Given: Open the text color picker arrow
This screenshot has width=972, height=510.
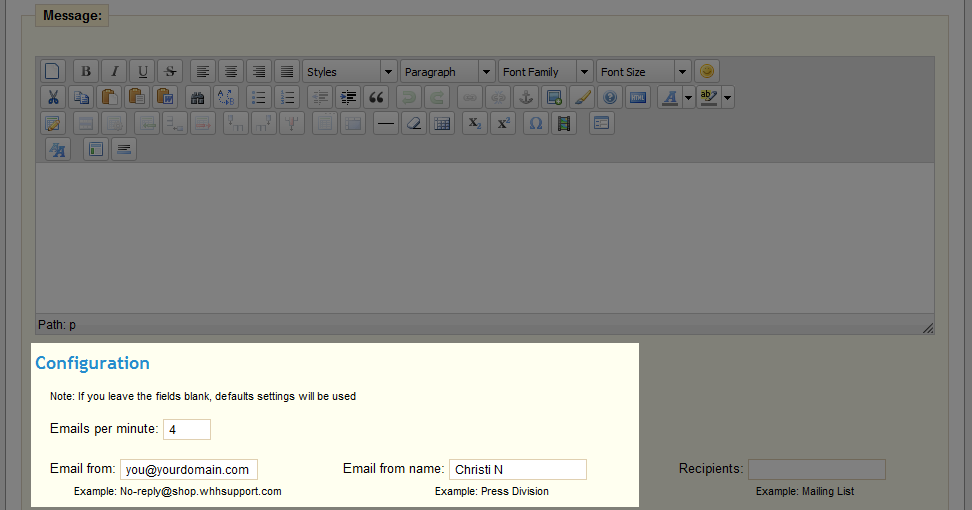Looking at the screenshot, I should tap(688, 97).
